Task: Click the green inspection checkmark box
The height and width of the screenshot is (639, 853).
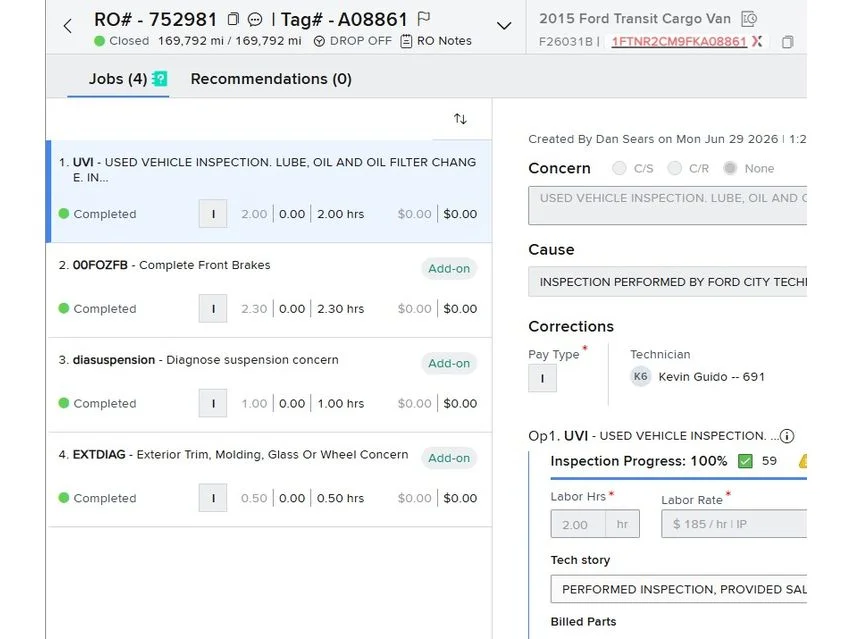Action: point(745,461)
